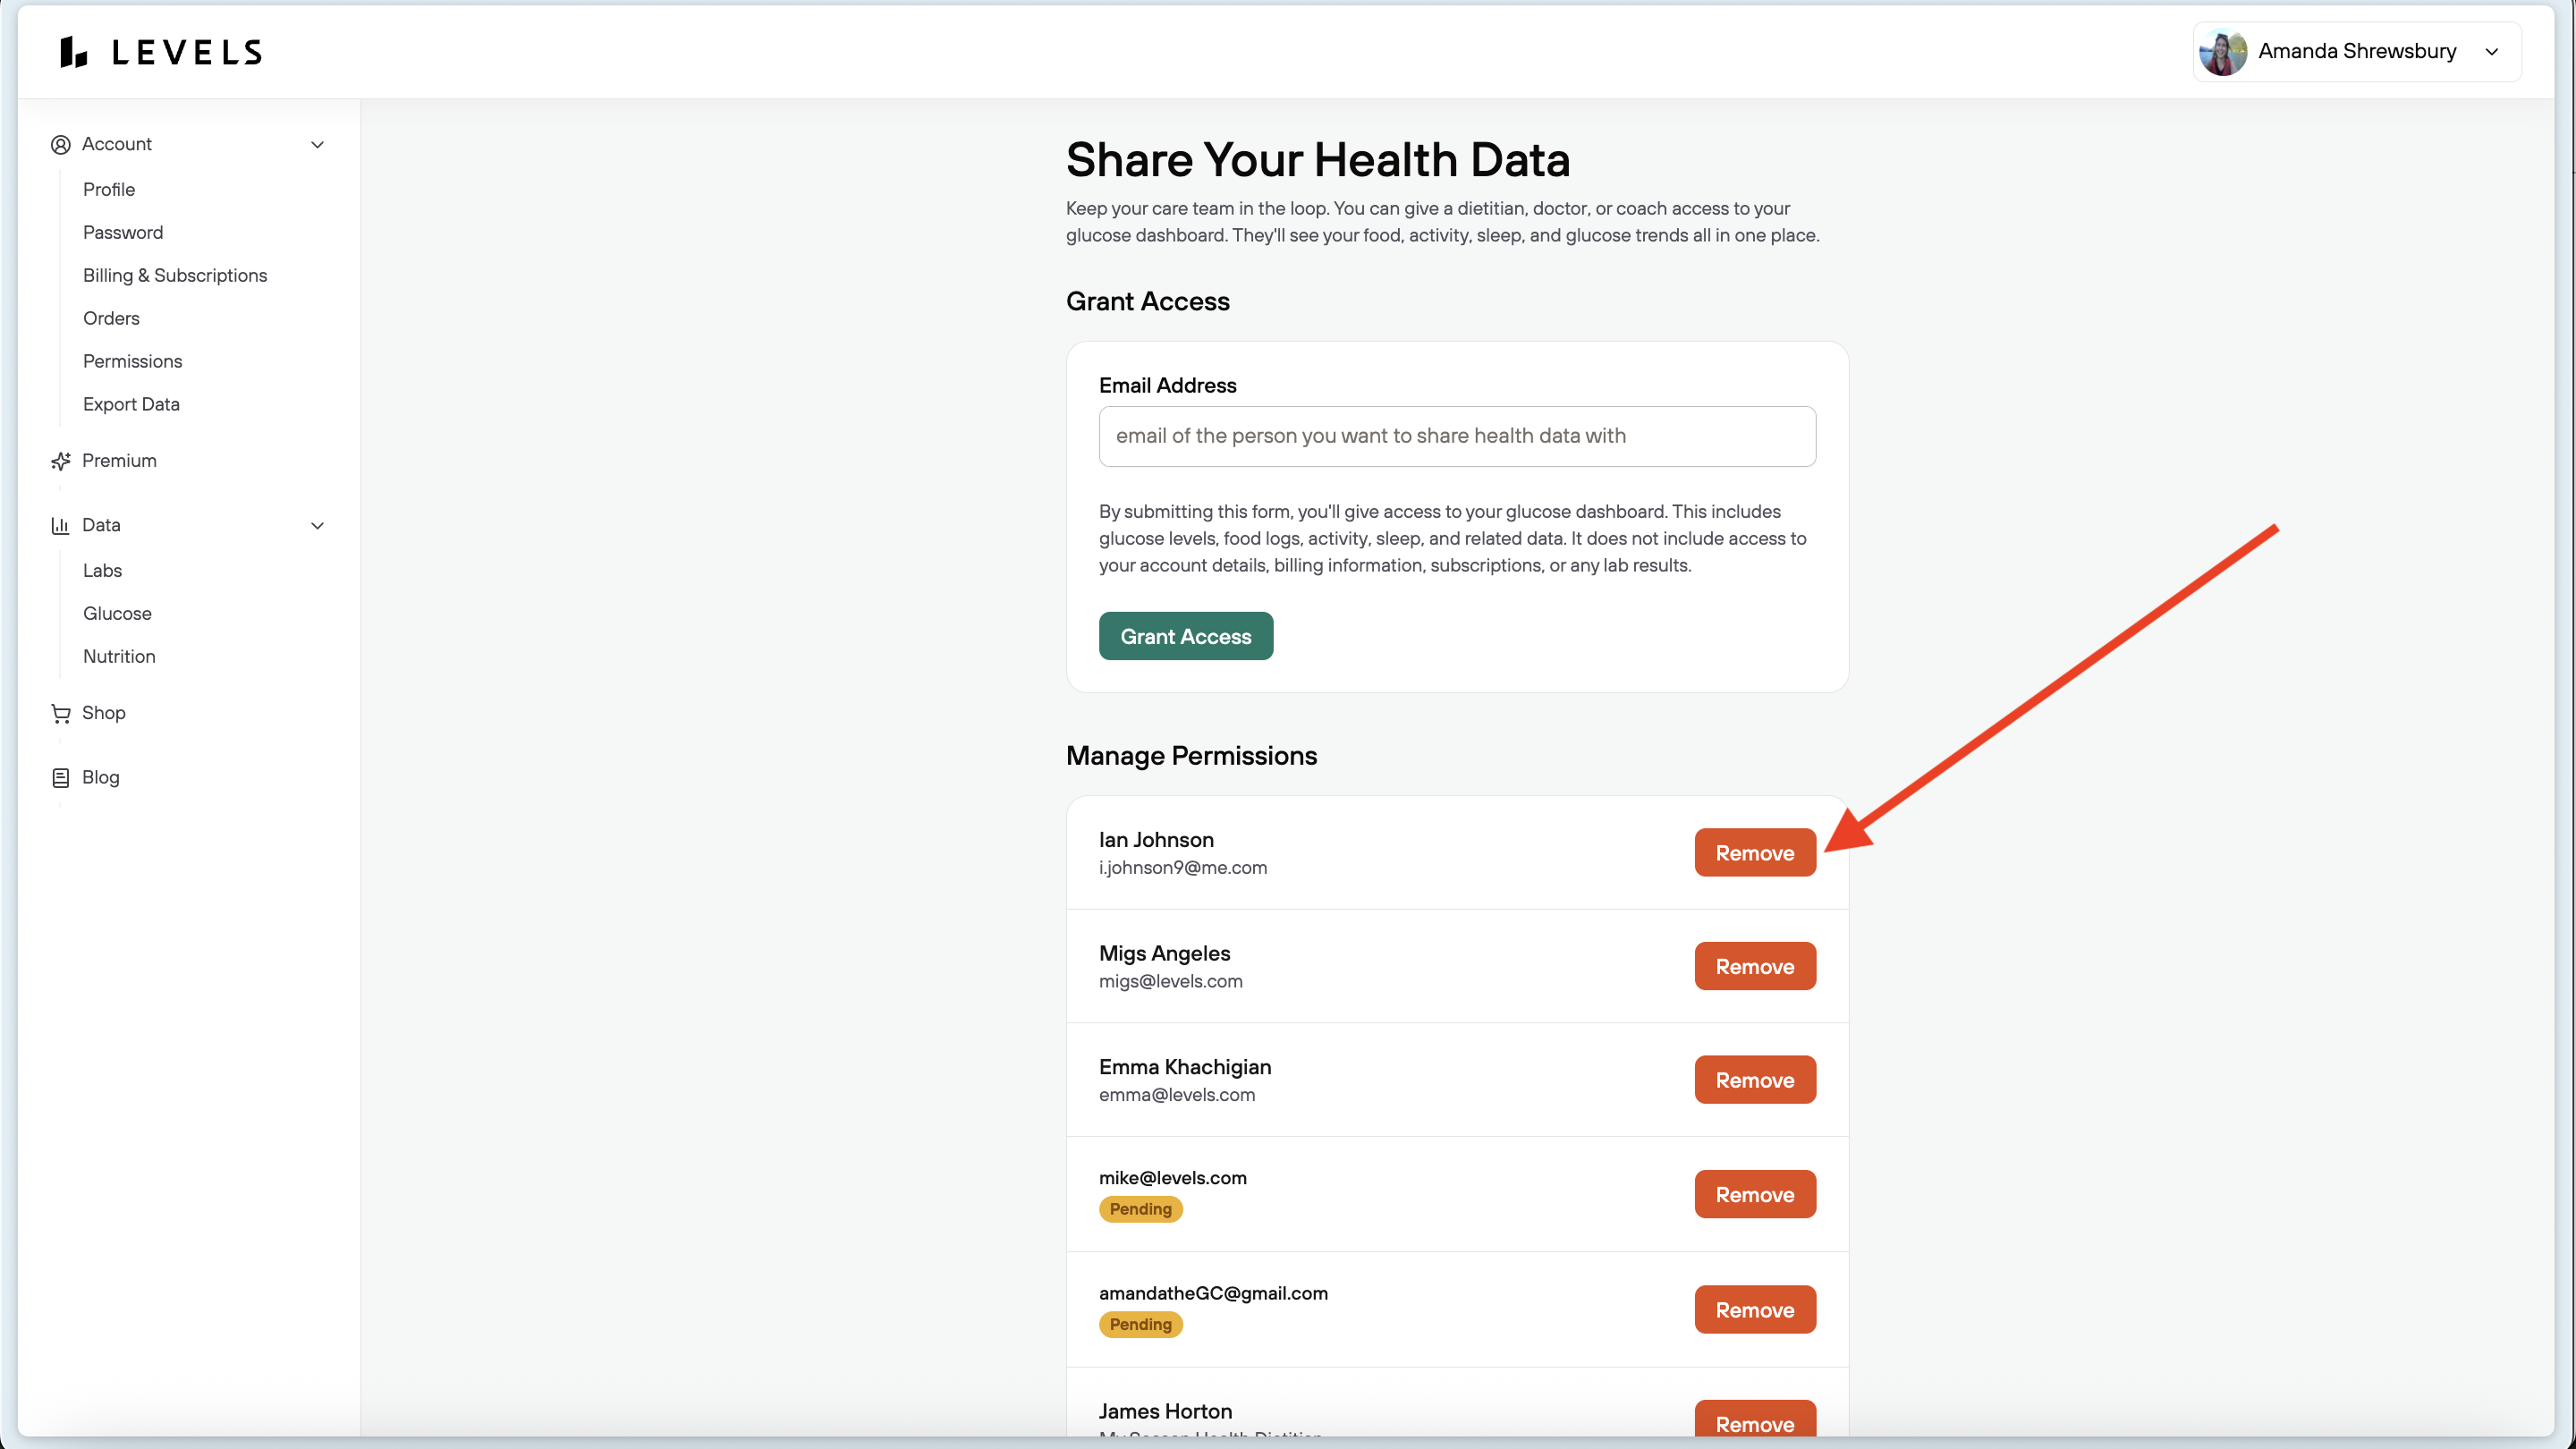Screen dimensions: 2576x1449
Task: Remove Emma Khachigian's access
Action: 1755,1080
